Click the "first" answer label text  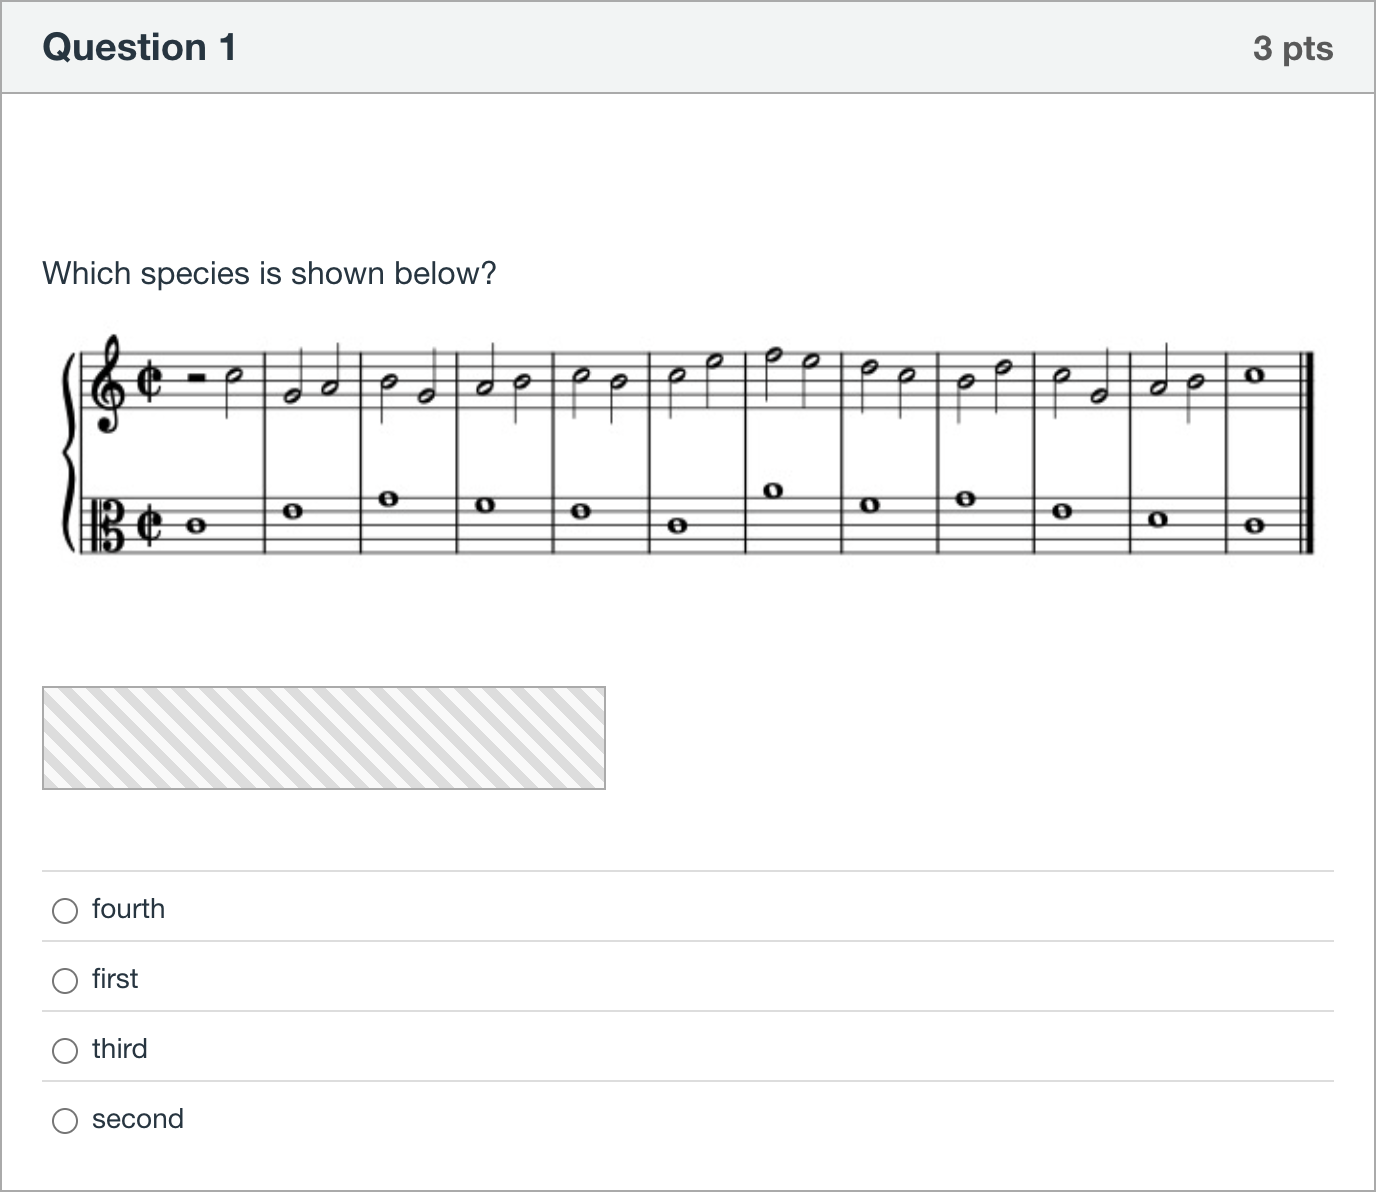tap(115, 979)
